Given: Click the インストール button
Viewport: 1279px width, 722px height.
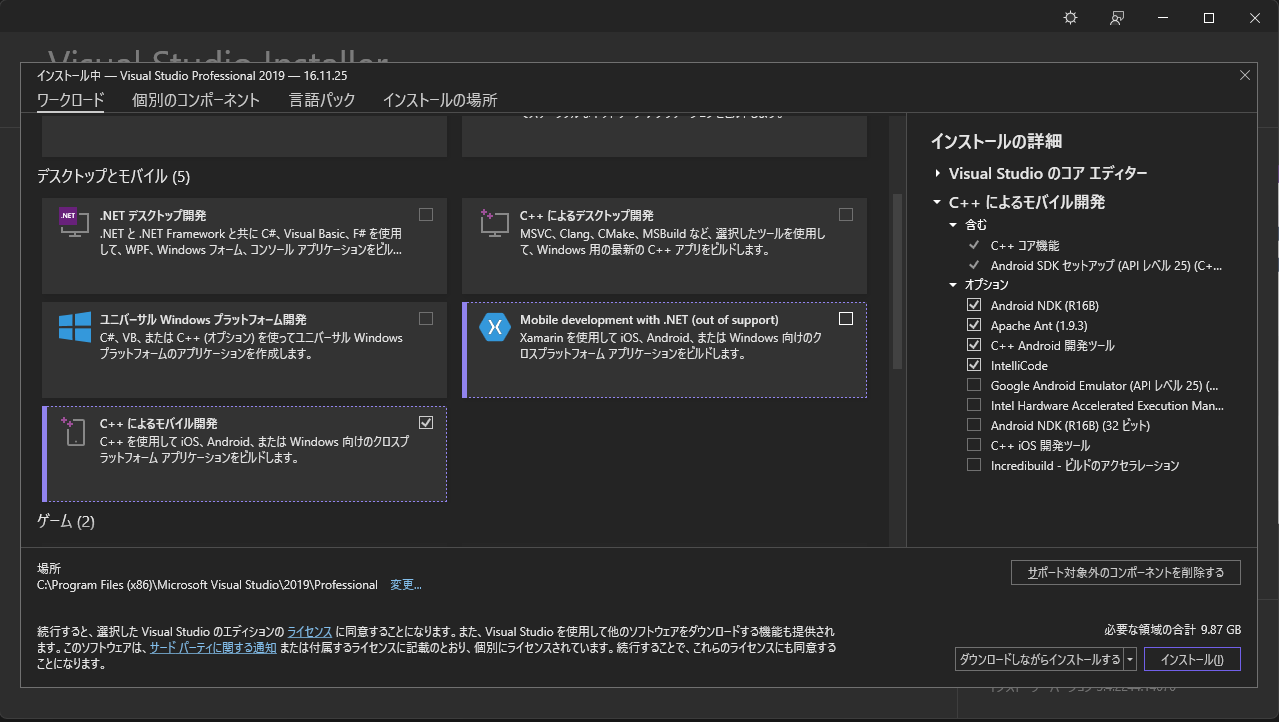Looking at the screenshot, I should tap(1193, 659).
